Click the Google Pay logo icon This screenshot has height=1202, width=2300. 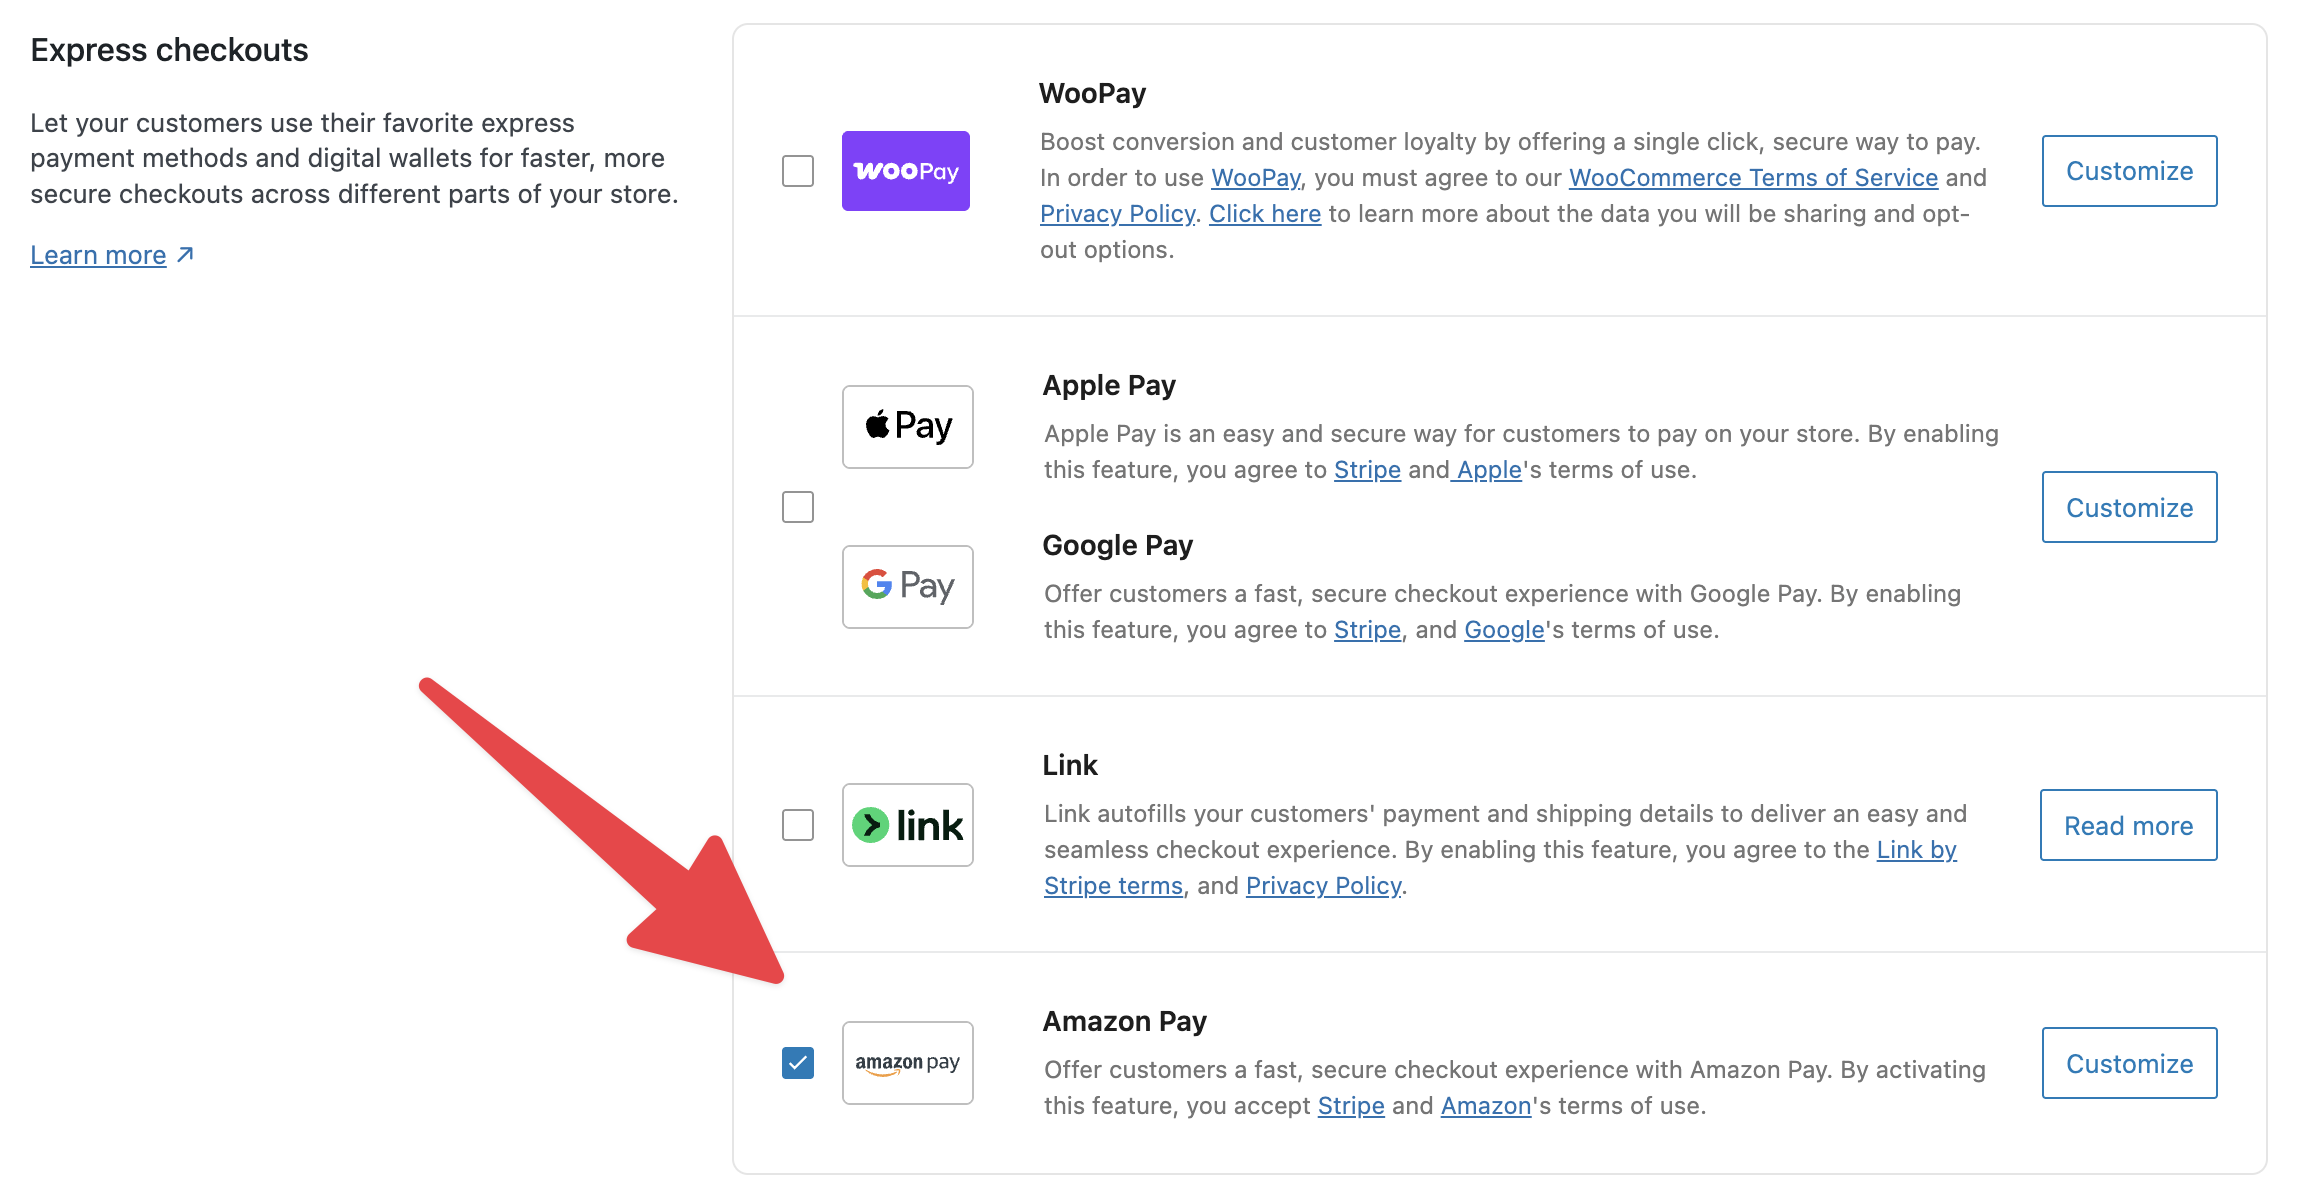coord(907,587)
